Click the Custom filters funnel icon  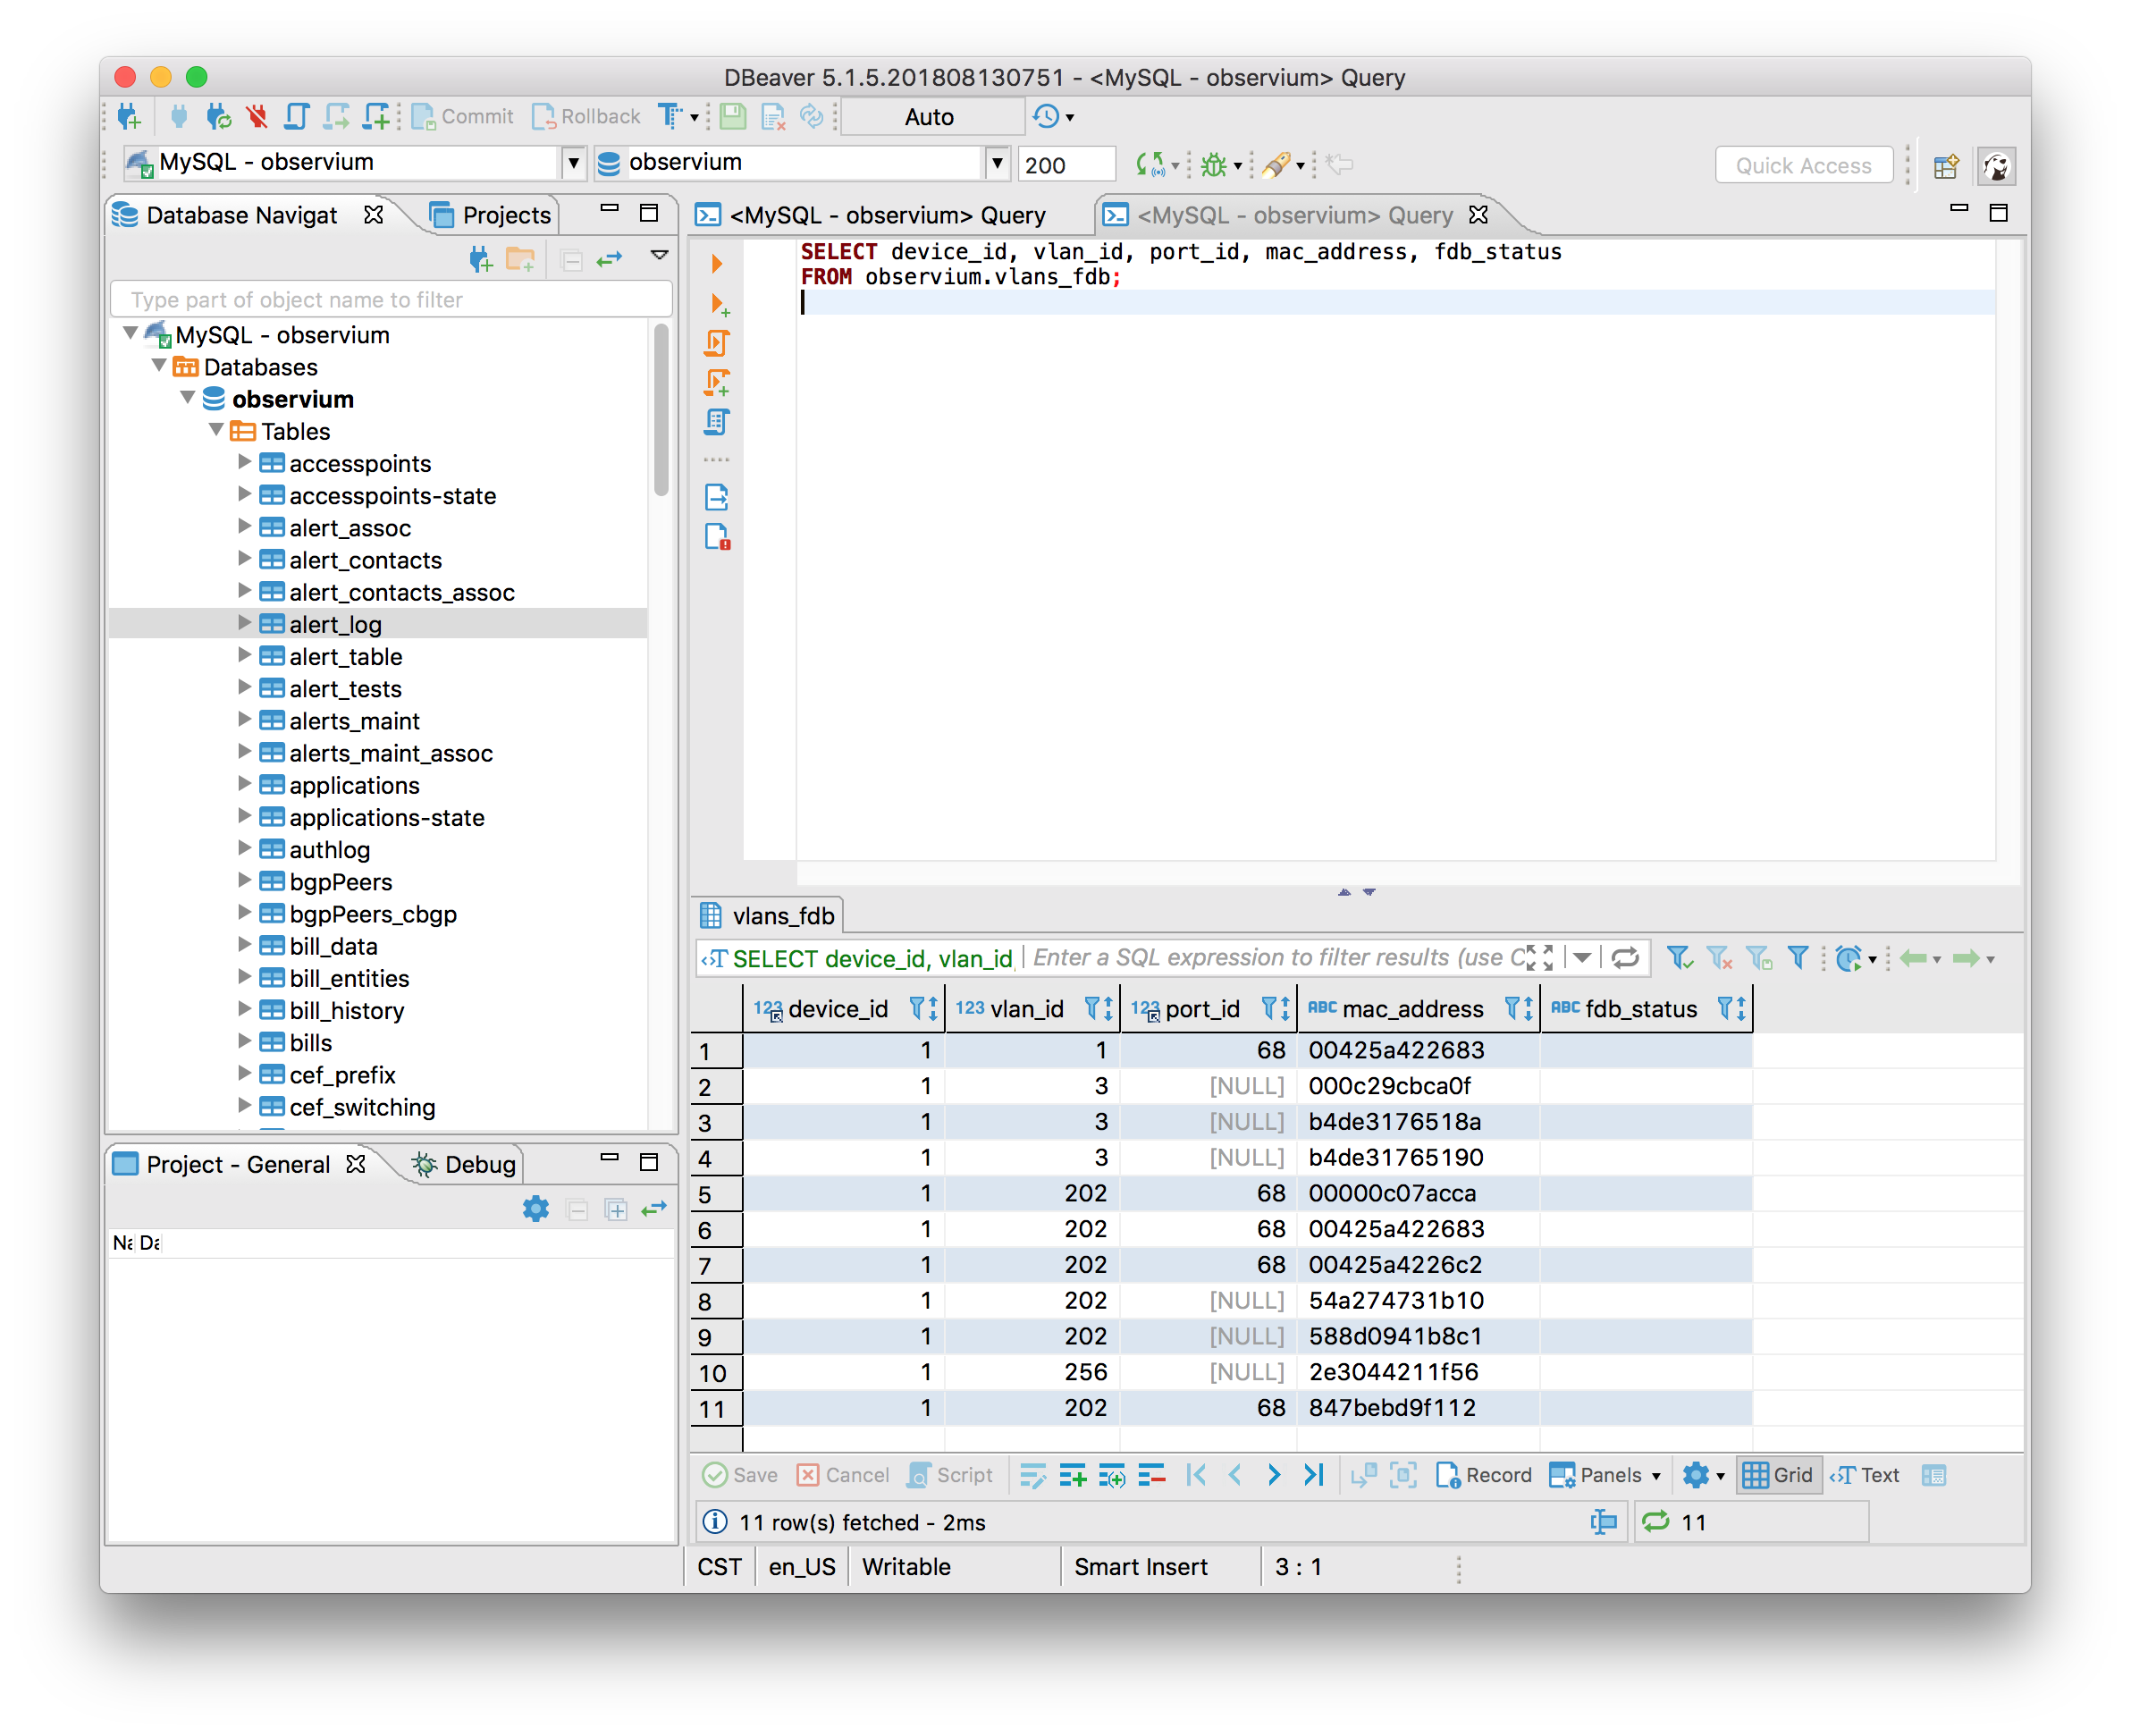click(1797, 958)
